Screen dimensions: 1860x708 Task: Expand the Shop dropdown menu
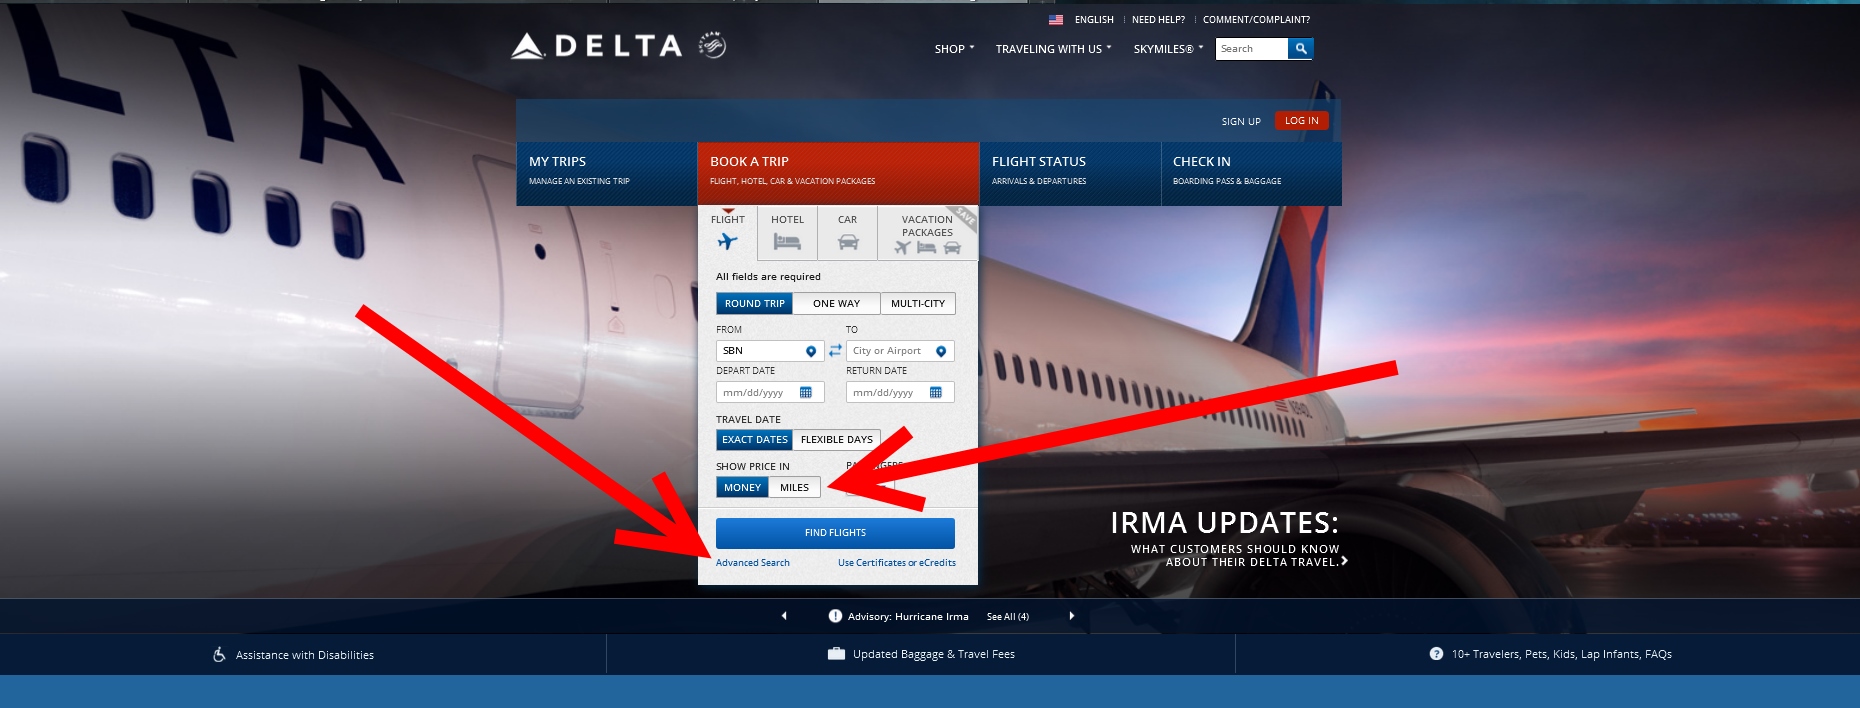point(954,49)
